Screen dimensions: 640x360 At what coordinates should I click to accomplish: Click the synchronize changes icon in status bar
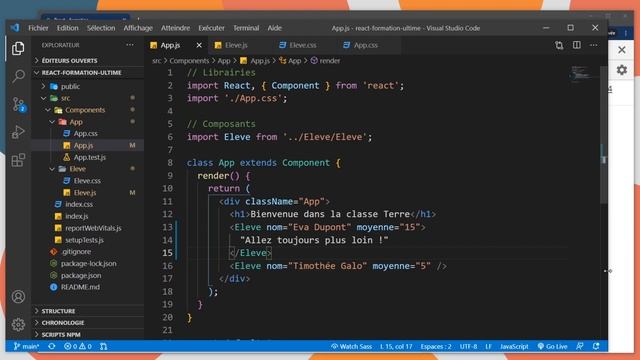51,347
